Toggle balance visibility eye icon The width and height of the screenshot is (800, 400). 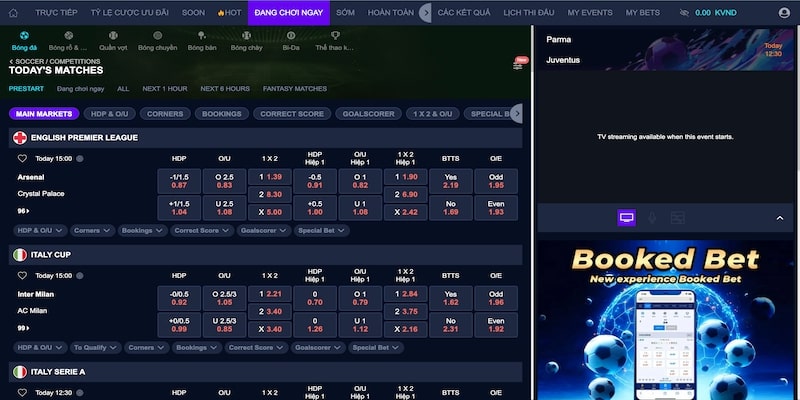(684, 13)
